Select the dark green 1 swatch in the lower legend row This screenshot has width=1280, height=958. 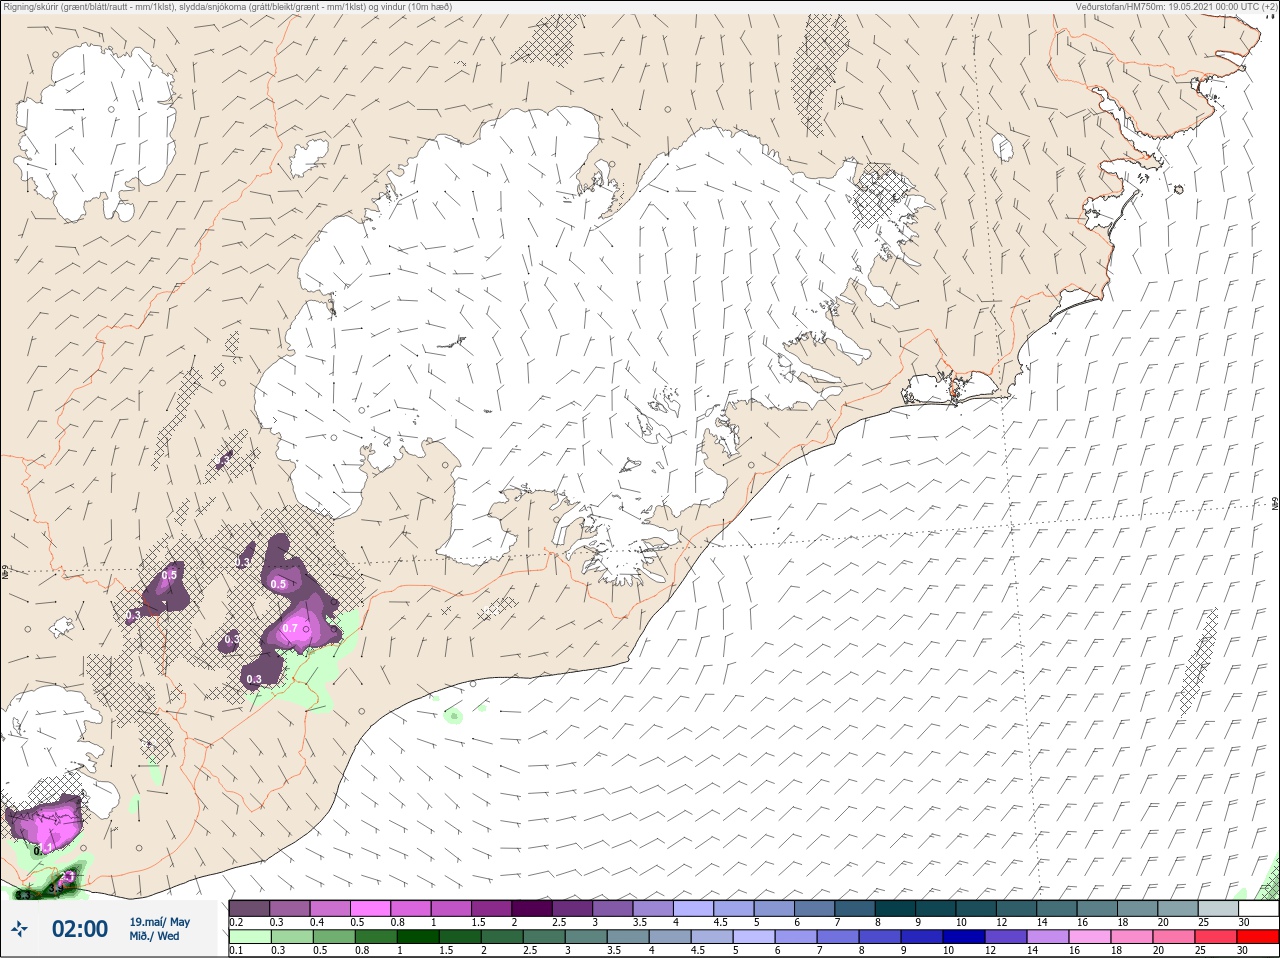[x=418, y=937]
